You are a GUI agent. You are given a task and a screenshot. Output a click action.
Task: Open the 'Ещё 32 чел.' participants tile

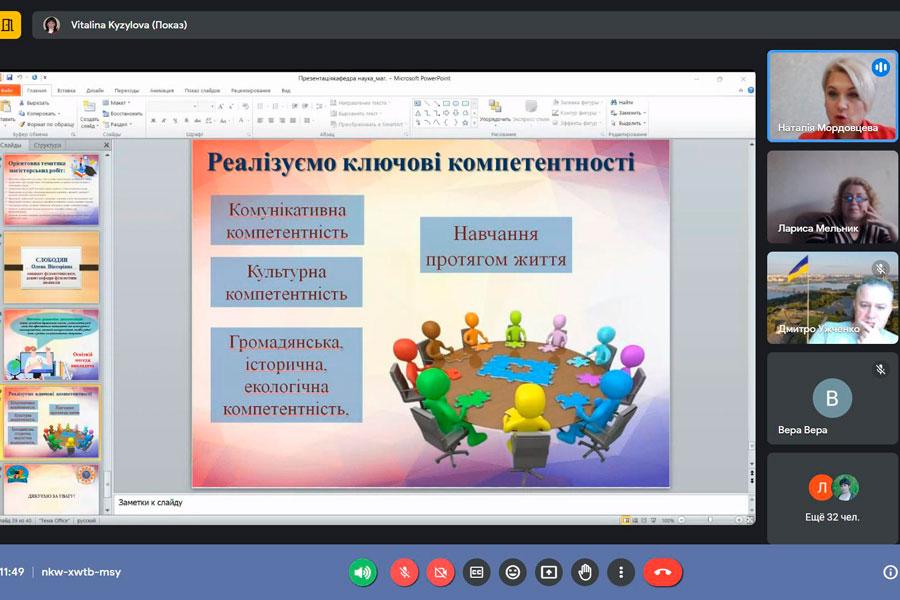click(832, 497)
